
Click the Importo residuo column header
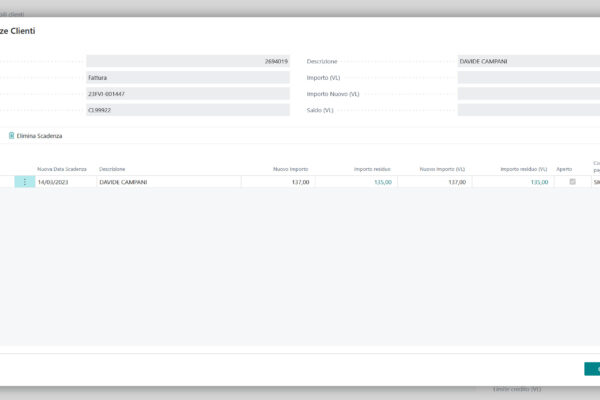tap(372, 169)
